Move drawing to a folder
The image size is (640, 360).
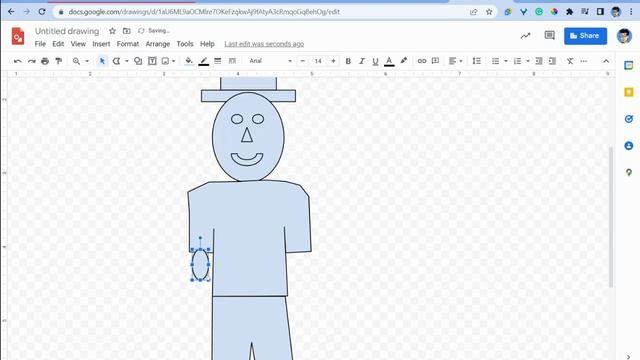click(x=127, y=31)
